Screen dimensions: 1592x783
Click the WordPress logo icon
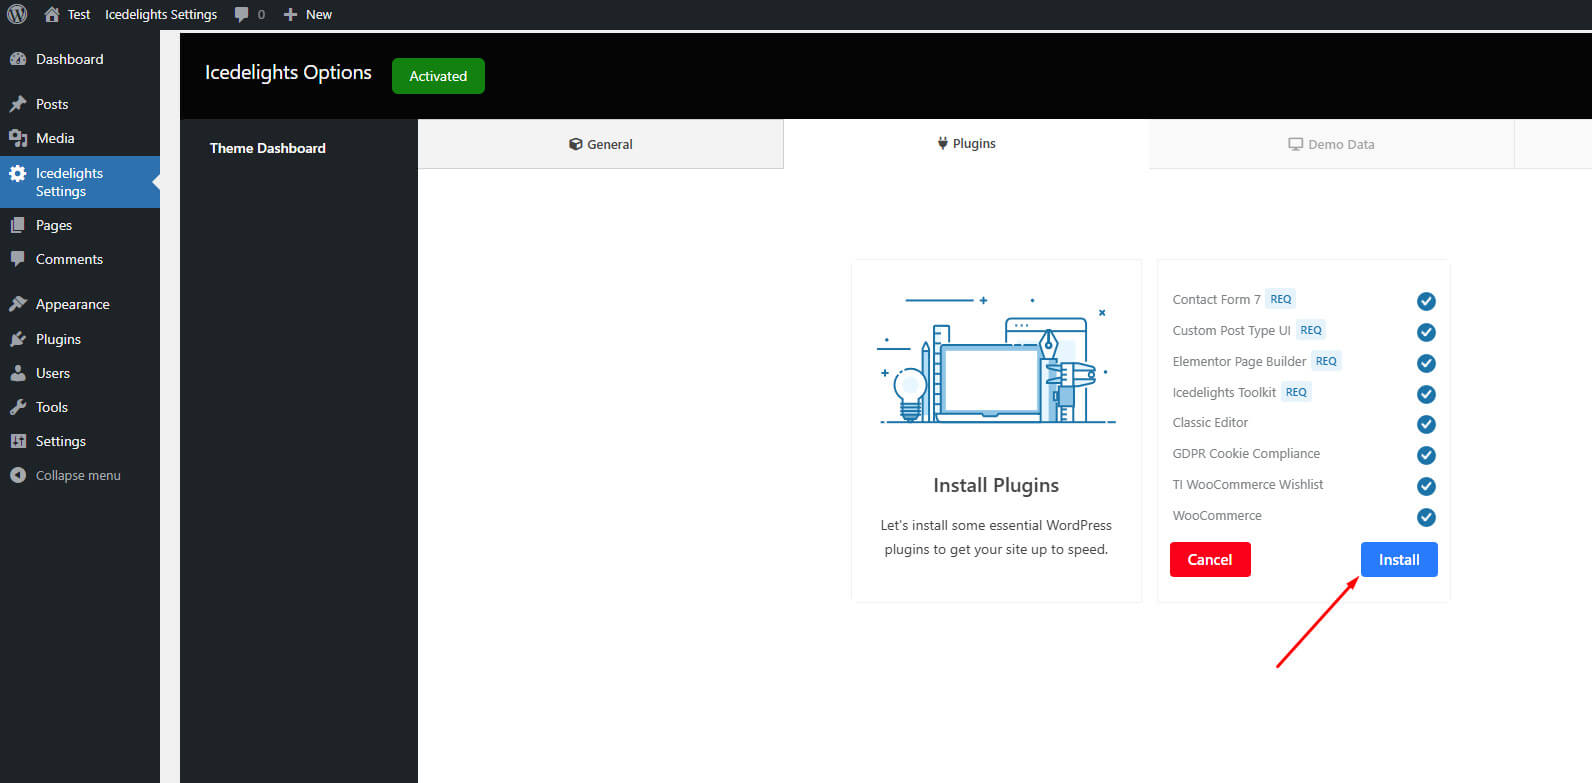point(17,14)
